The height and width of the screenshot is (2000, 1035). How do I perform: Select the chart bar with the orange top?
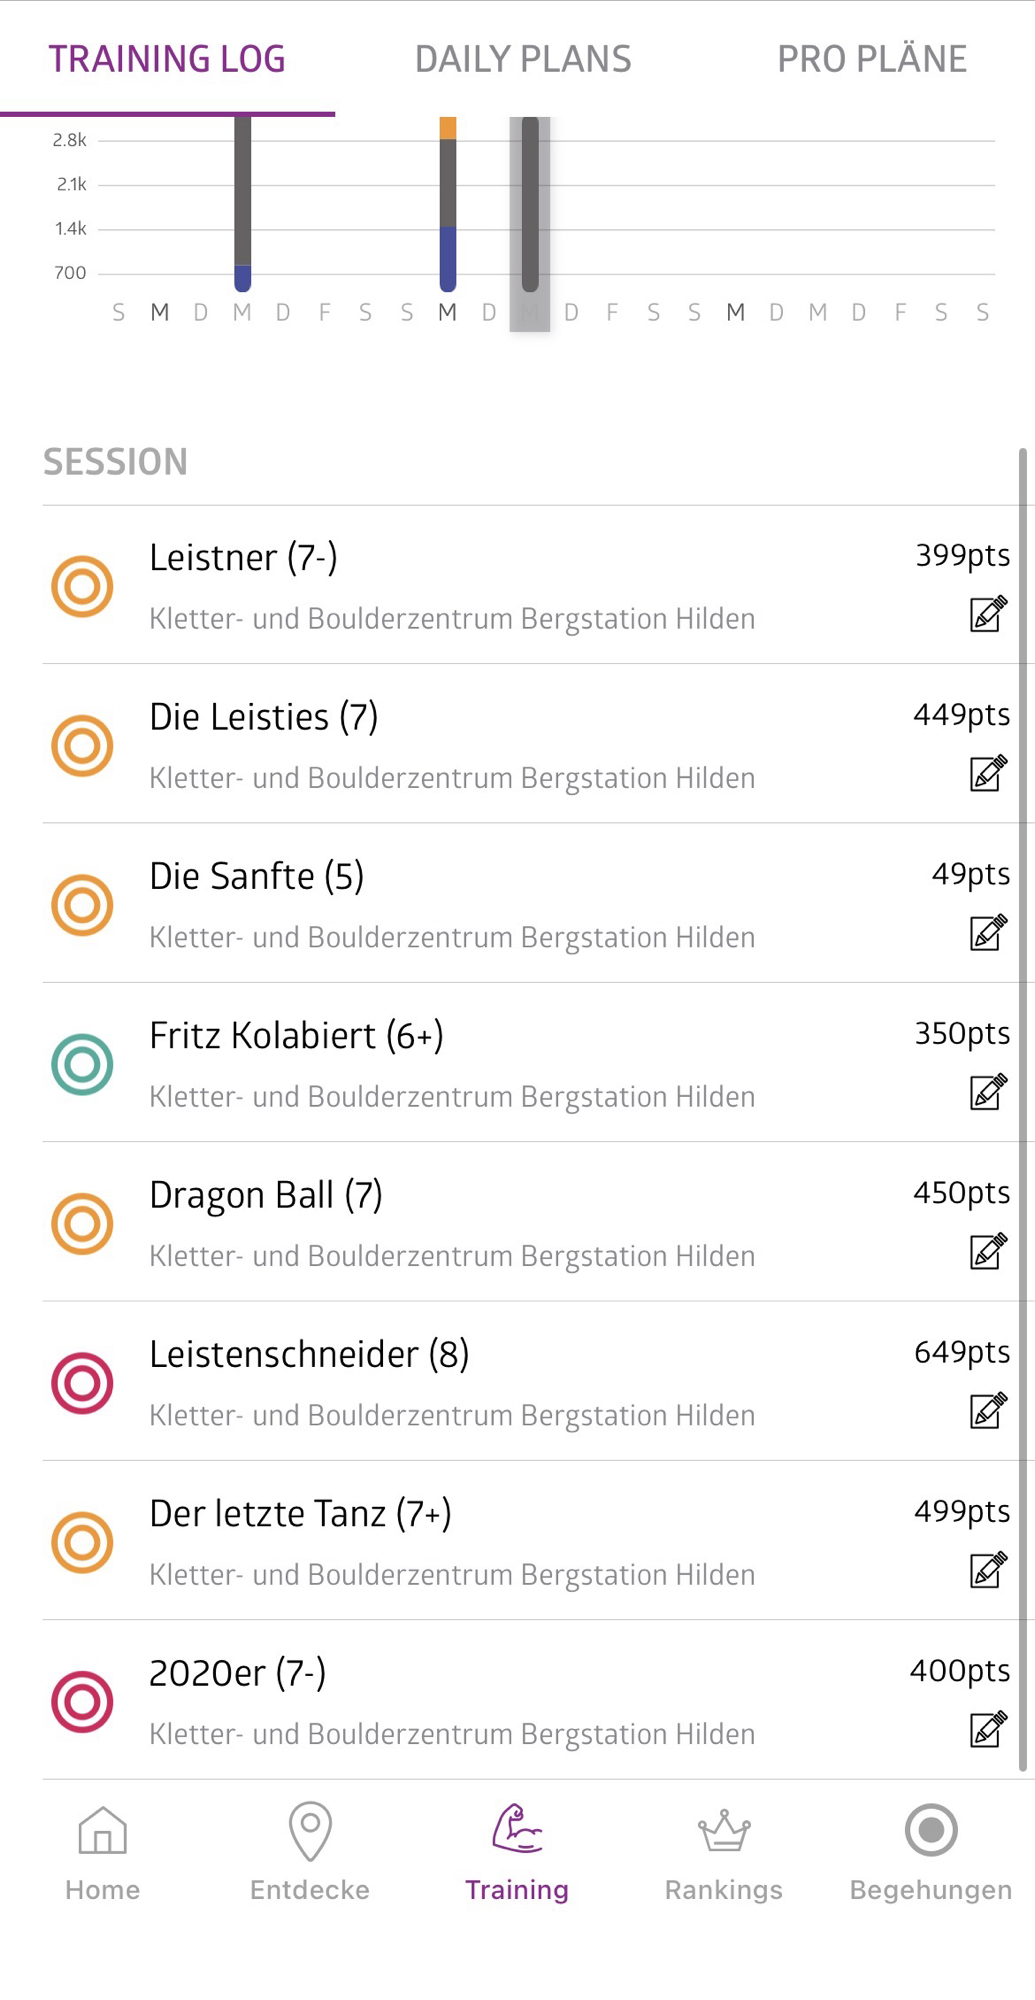[x=448, y=205]
